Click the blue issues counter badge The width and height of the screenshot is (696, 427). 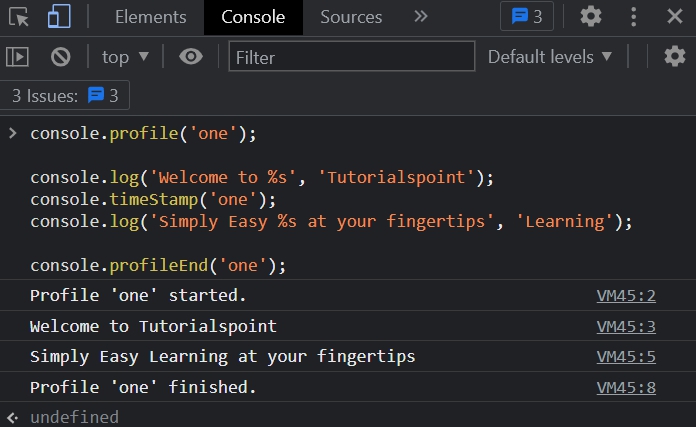coord(527,16)
